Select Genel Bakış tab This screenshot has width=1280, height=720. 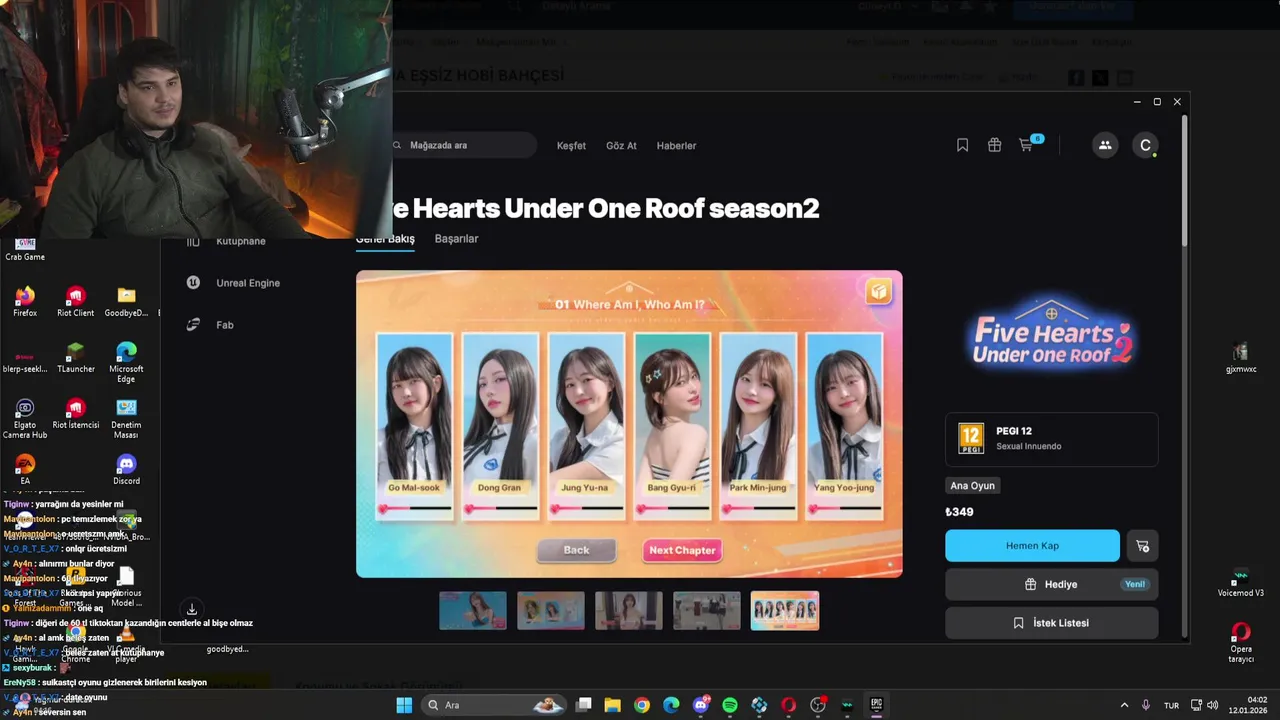(x=385, y=240)
